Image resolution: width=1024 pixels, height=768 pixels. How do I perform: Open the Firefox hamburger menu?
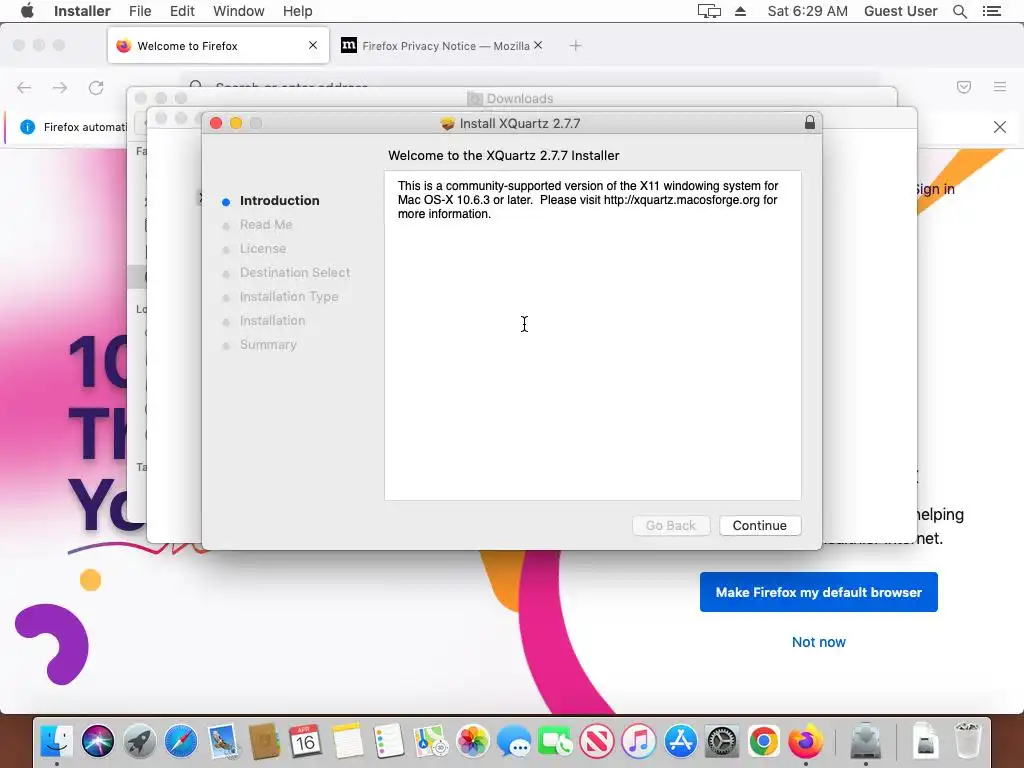click(1000, 87)
